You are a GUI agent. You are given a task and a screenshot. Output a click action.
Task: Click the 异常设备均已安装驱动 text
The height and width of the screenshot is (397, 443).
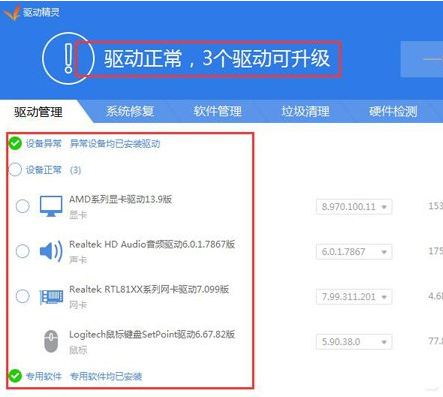point(115,144)
